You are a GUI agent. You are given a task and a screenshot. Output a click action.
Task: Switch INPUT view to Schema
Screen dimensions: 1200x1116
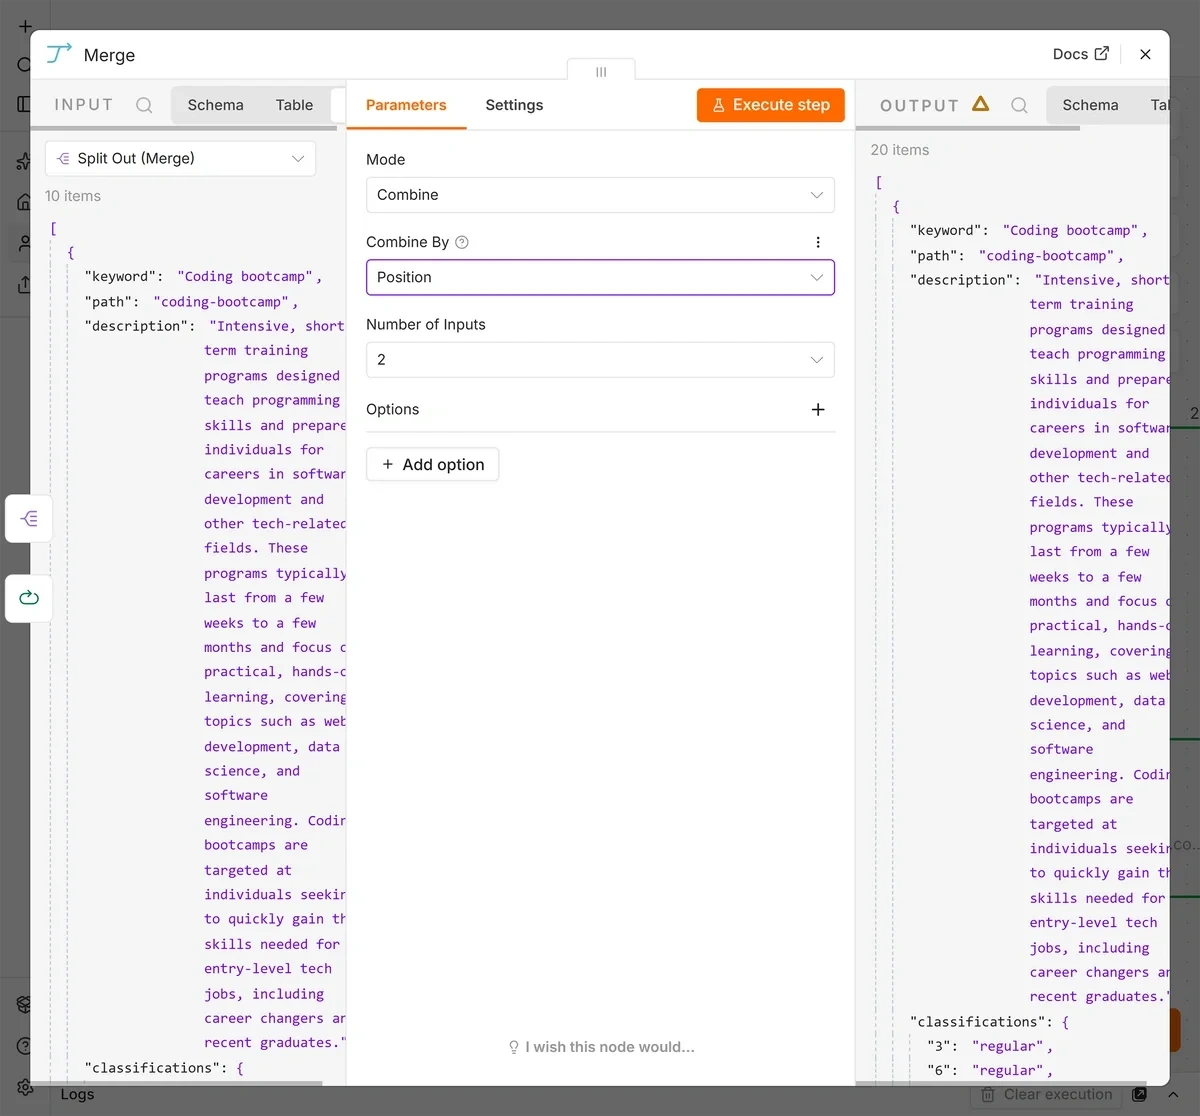click(215, 105)
